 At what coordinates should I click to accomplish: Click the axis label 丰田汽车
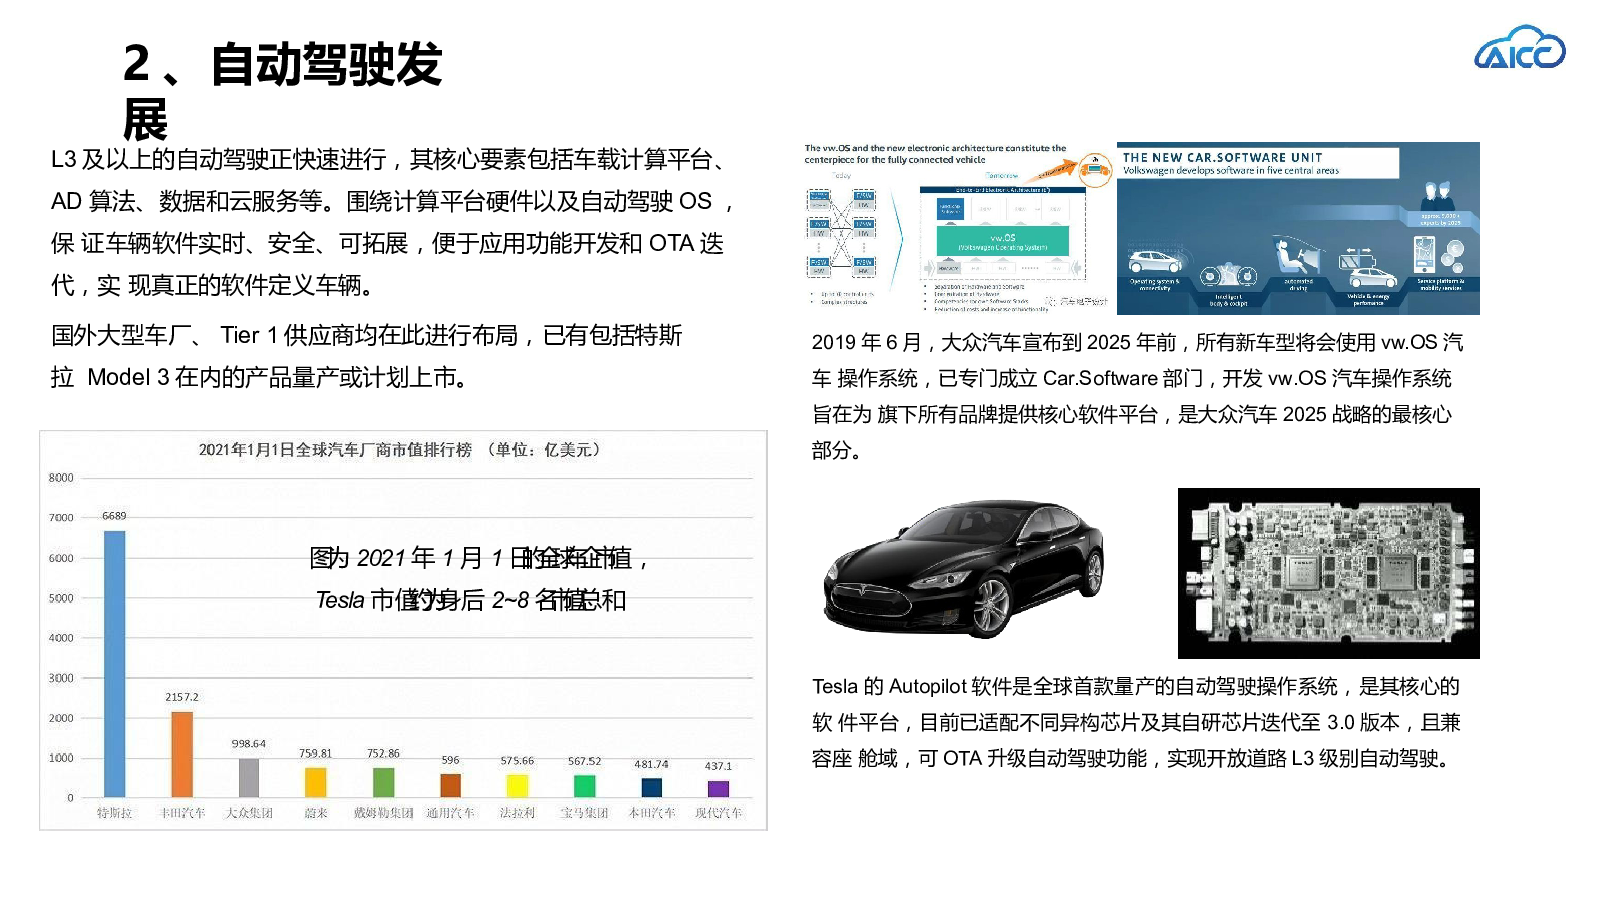point(182,813)
